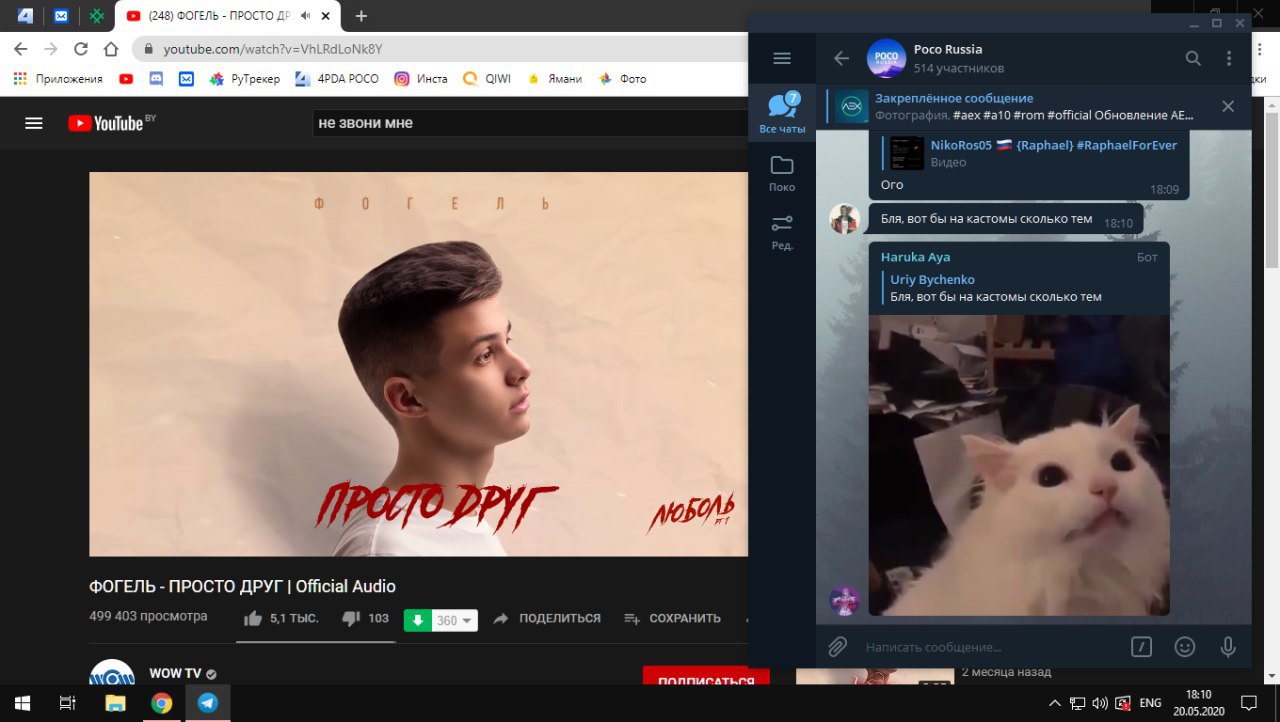Open the Поко folder in Telegram sidebar
This screenshot has height=722, width=1280.
782,173
